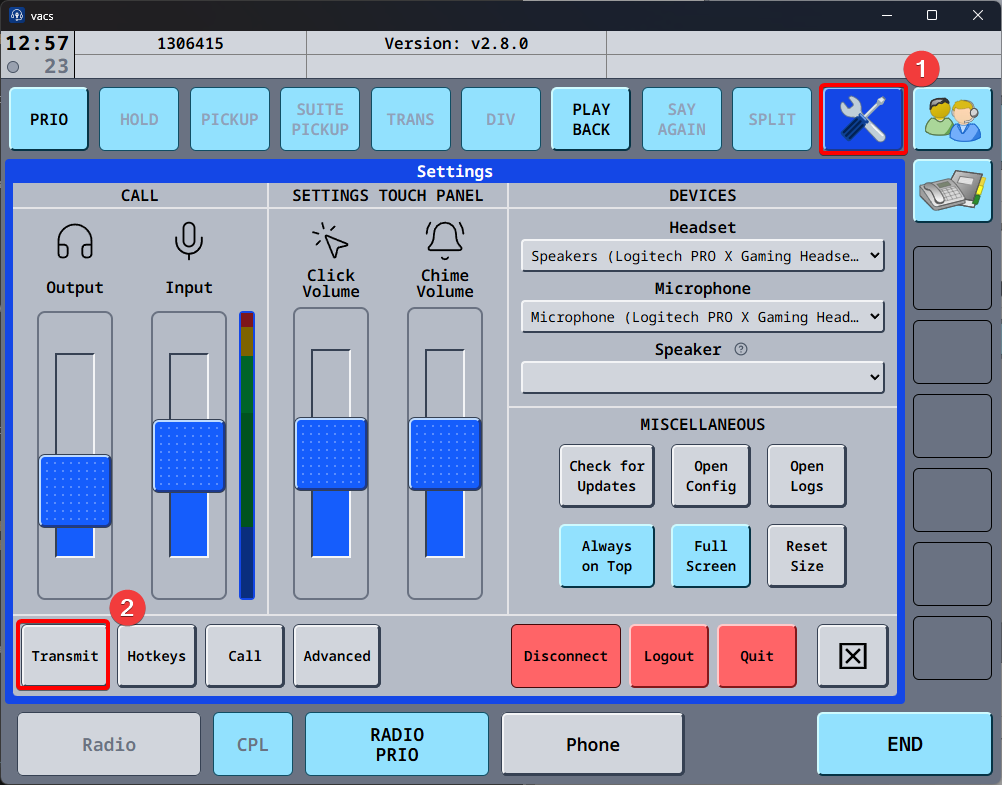Open the Call settings tab
The height and width of the screenshot is (785, 1002).
(x=245, y=656)
